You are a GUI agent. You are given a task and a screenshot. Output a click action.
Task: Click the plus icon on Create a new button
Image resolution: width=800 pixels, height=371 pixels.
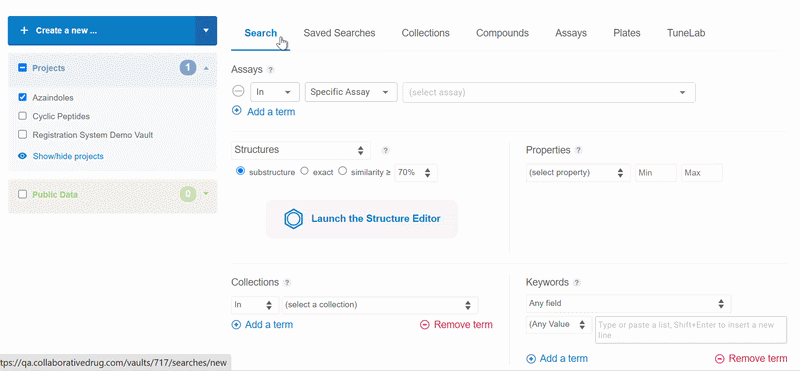(x=24, y=31)
